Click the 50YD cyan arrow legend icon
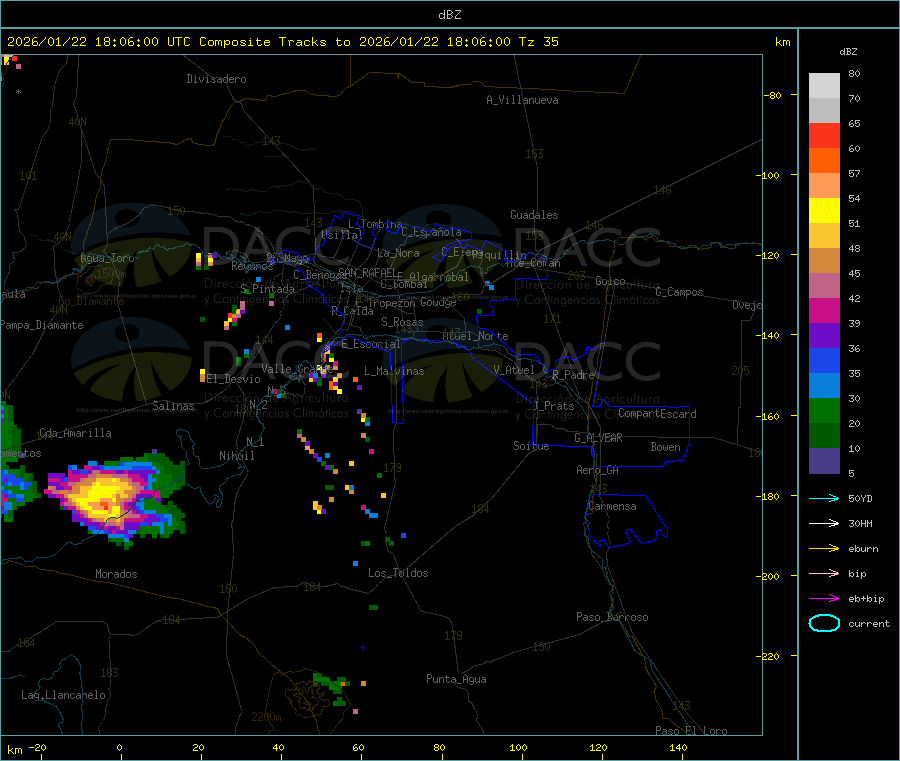The image size is (900, 761). tap(824, 498)
